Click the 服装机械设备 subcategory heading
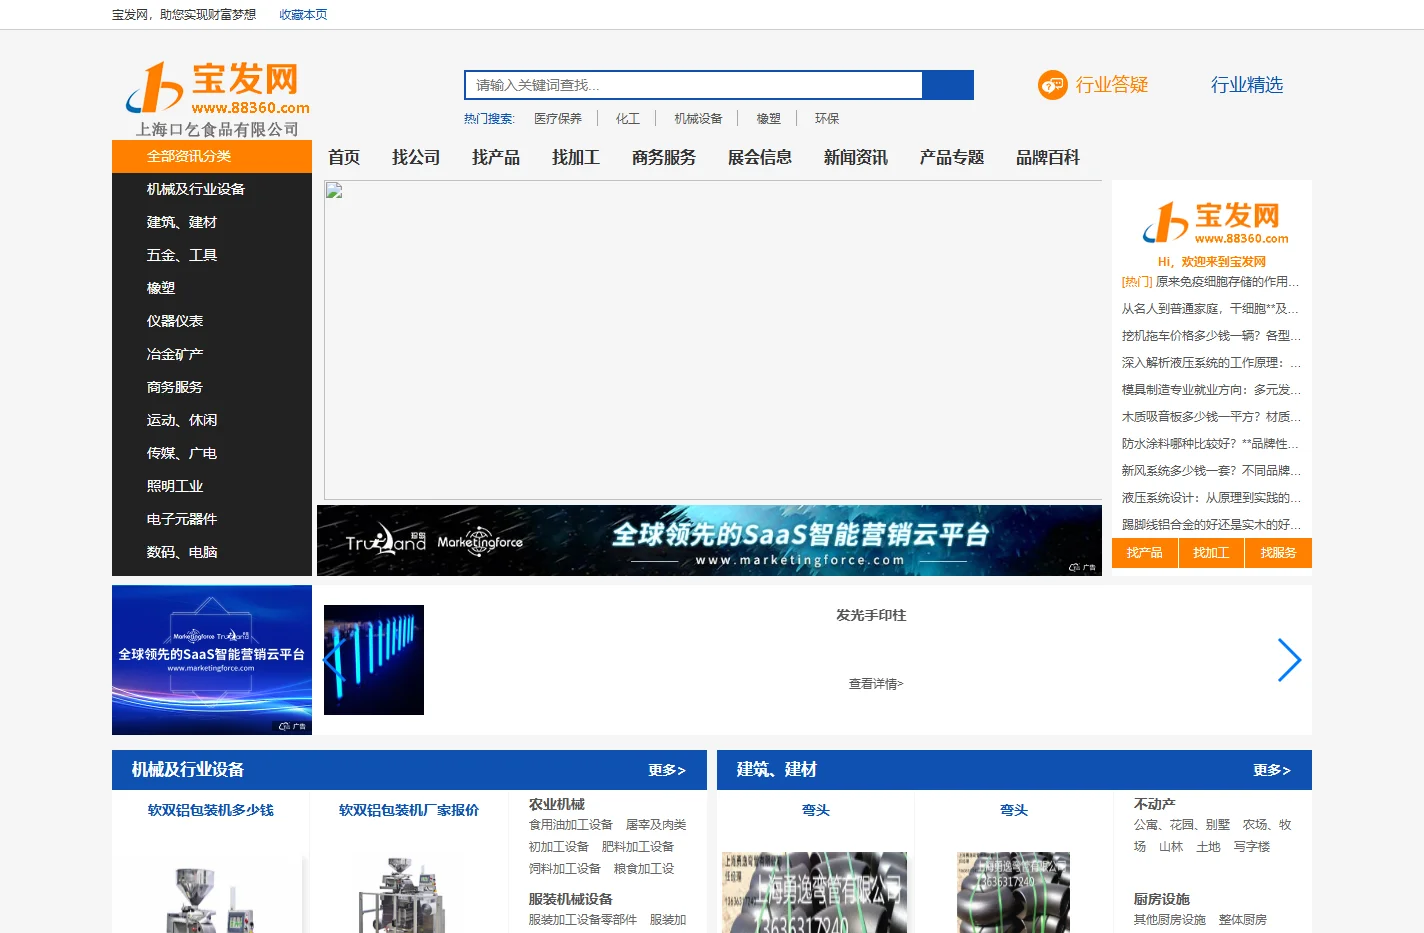The width and height of the screenshot is (1424, 933). pyautogui.click(x=570, y=899)
